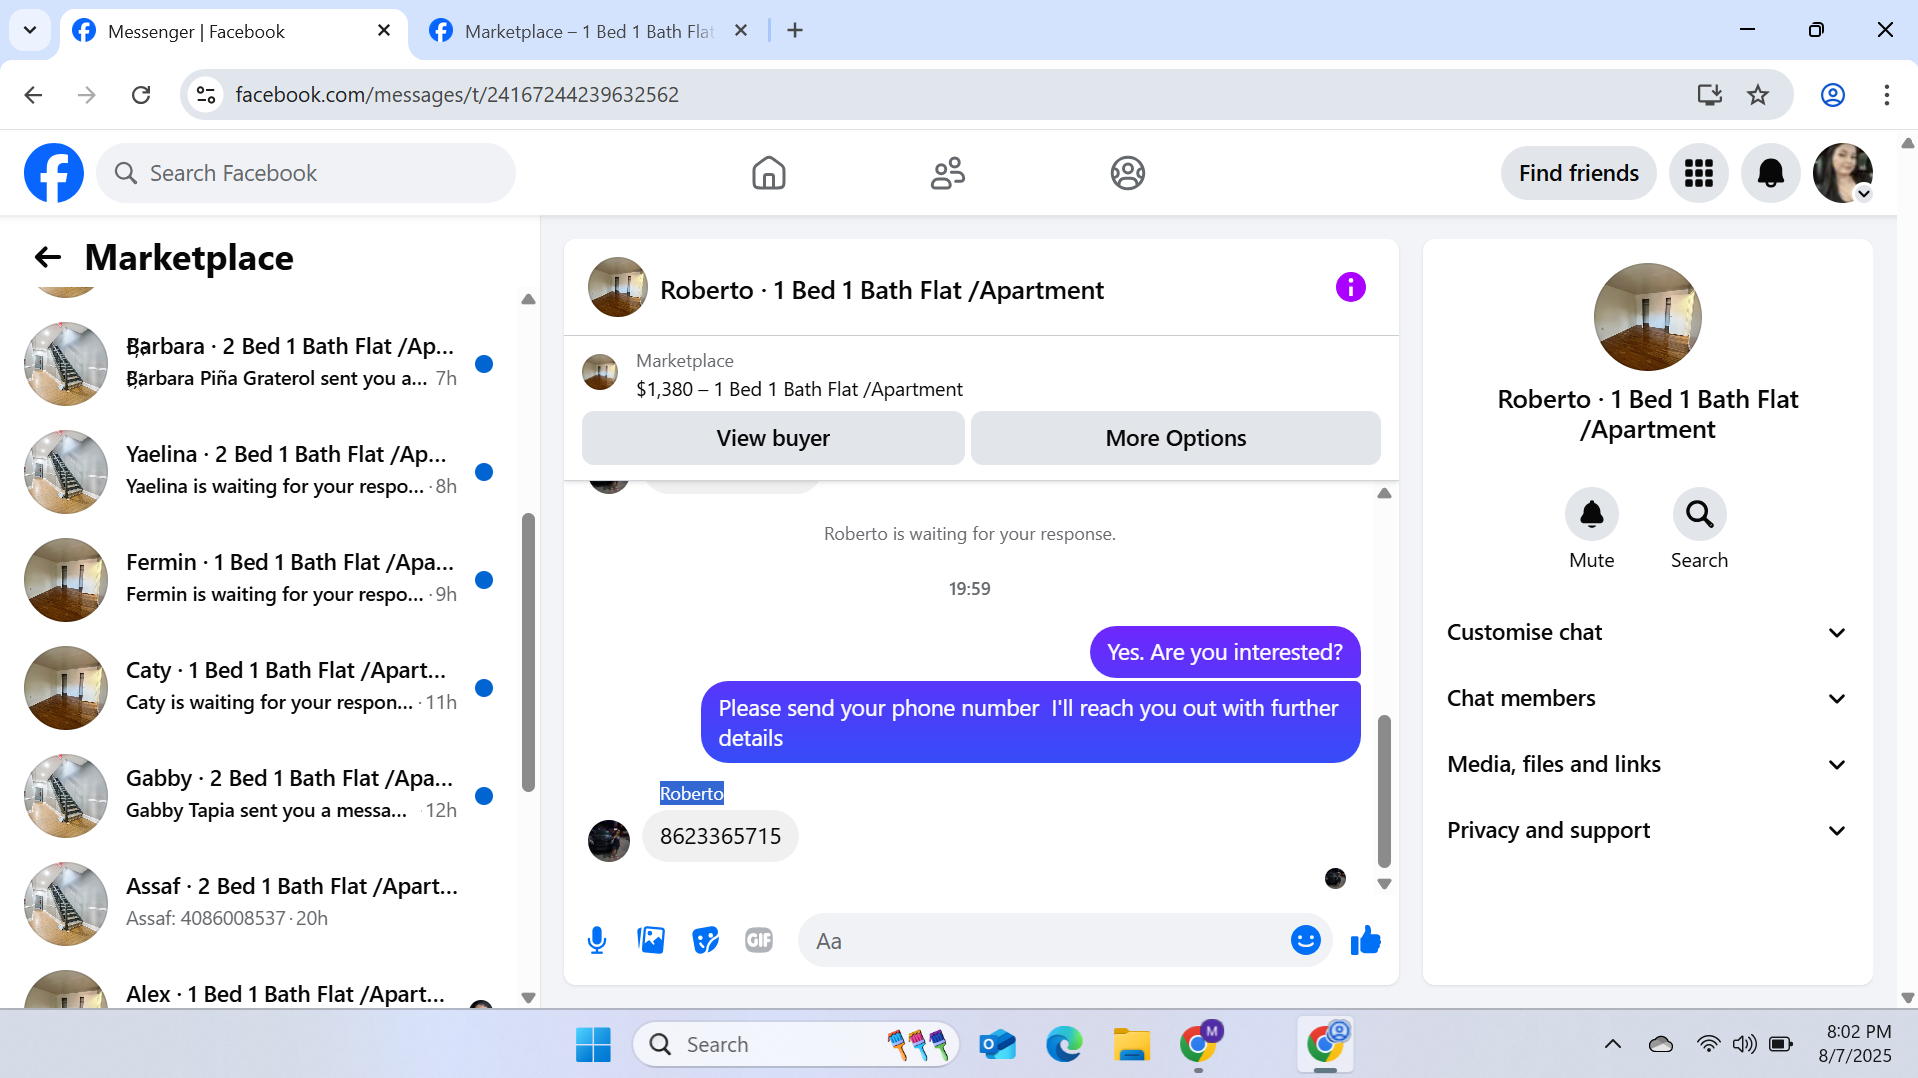
Task: Click the Search Facebook field
Action: [x=306, y=173]
